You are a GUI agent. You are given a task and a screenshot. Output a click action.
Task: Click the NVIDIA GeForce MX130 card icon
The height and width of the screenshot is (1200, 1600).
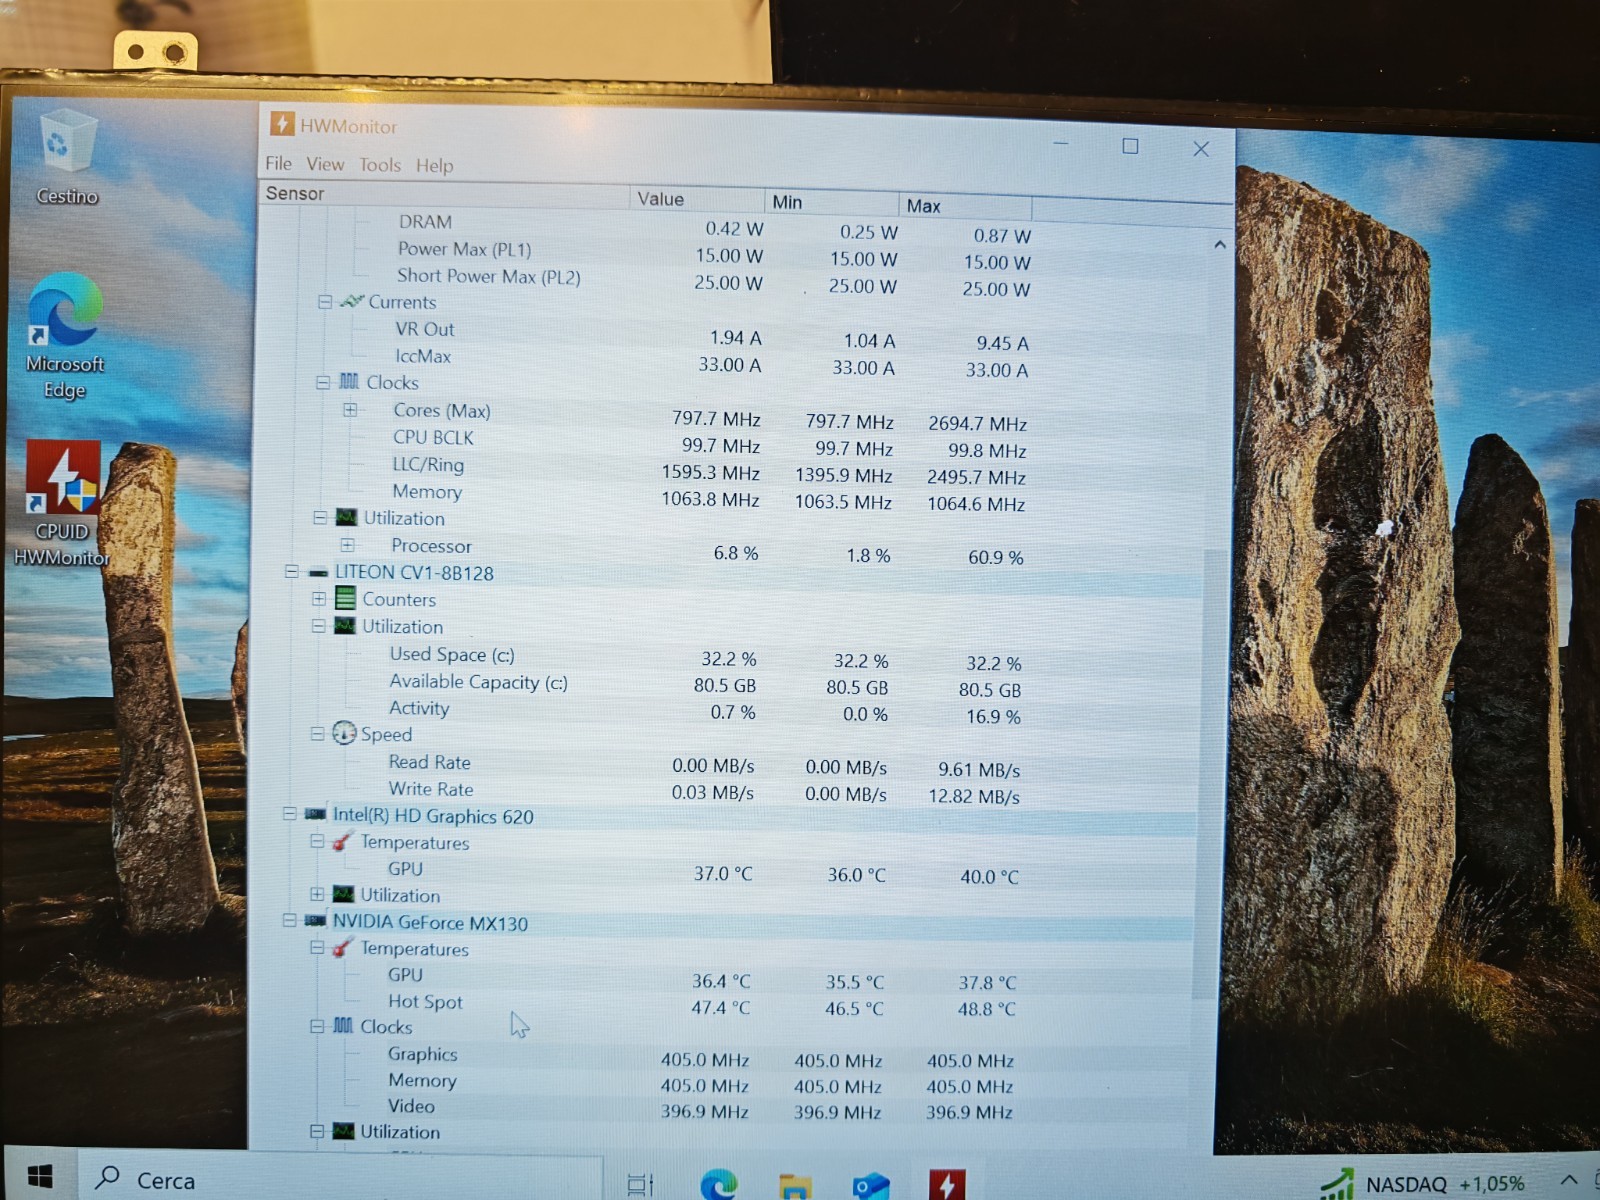pyautogui.click(x=316, y=921)
